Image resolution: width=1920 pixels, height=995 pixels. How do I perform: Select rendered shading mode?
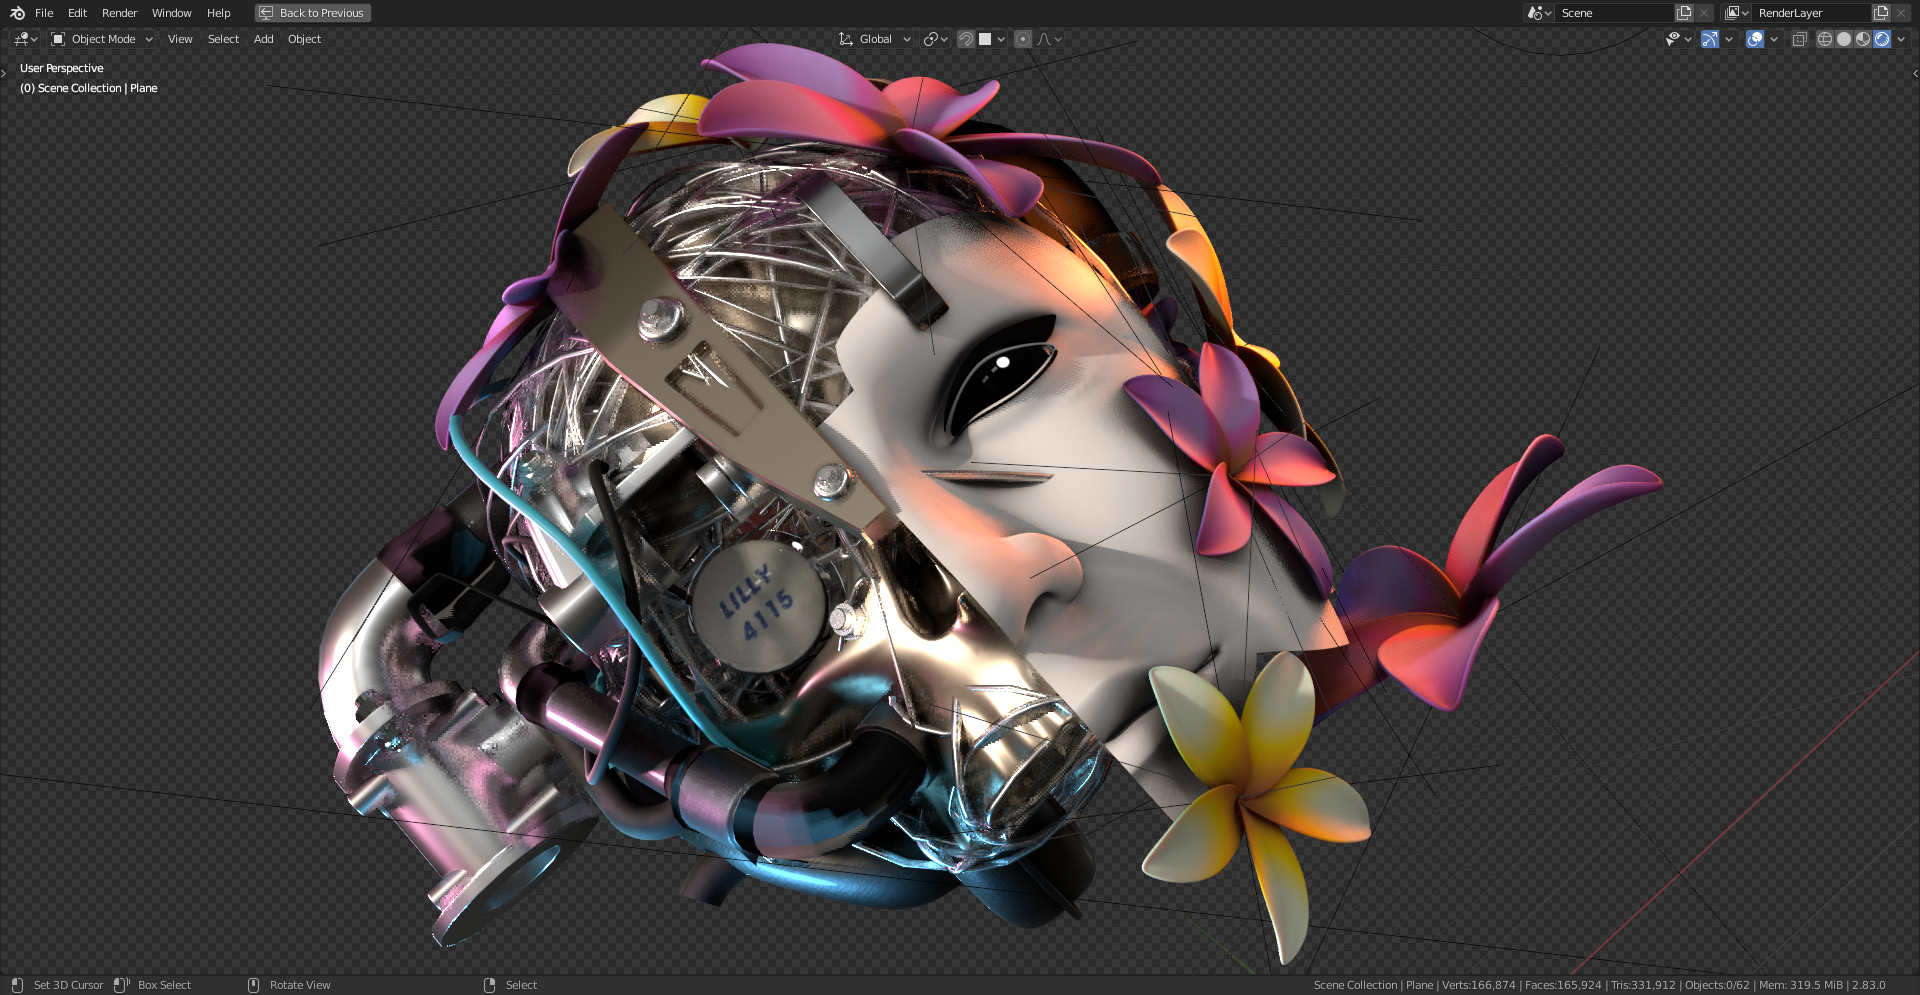pos(1882,39)
